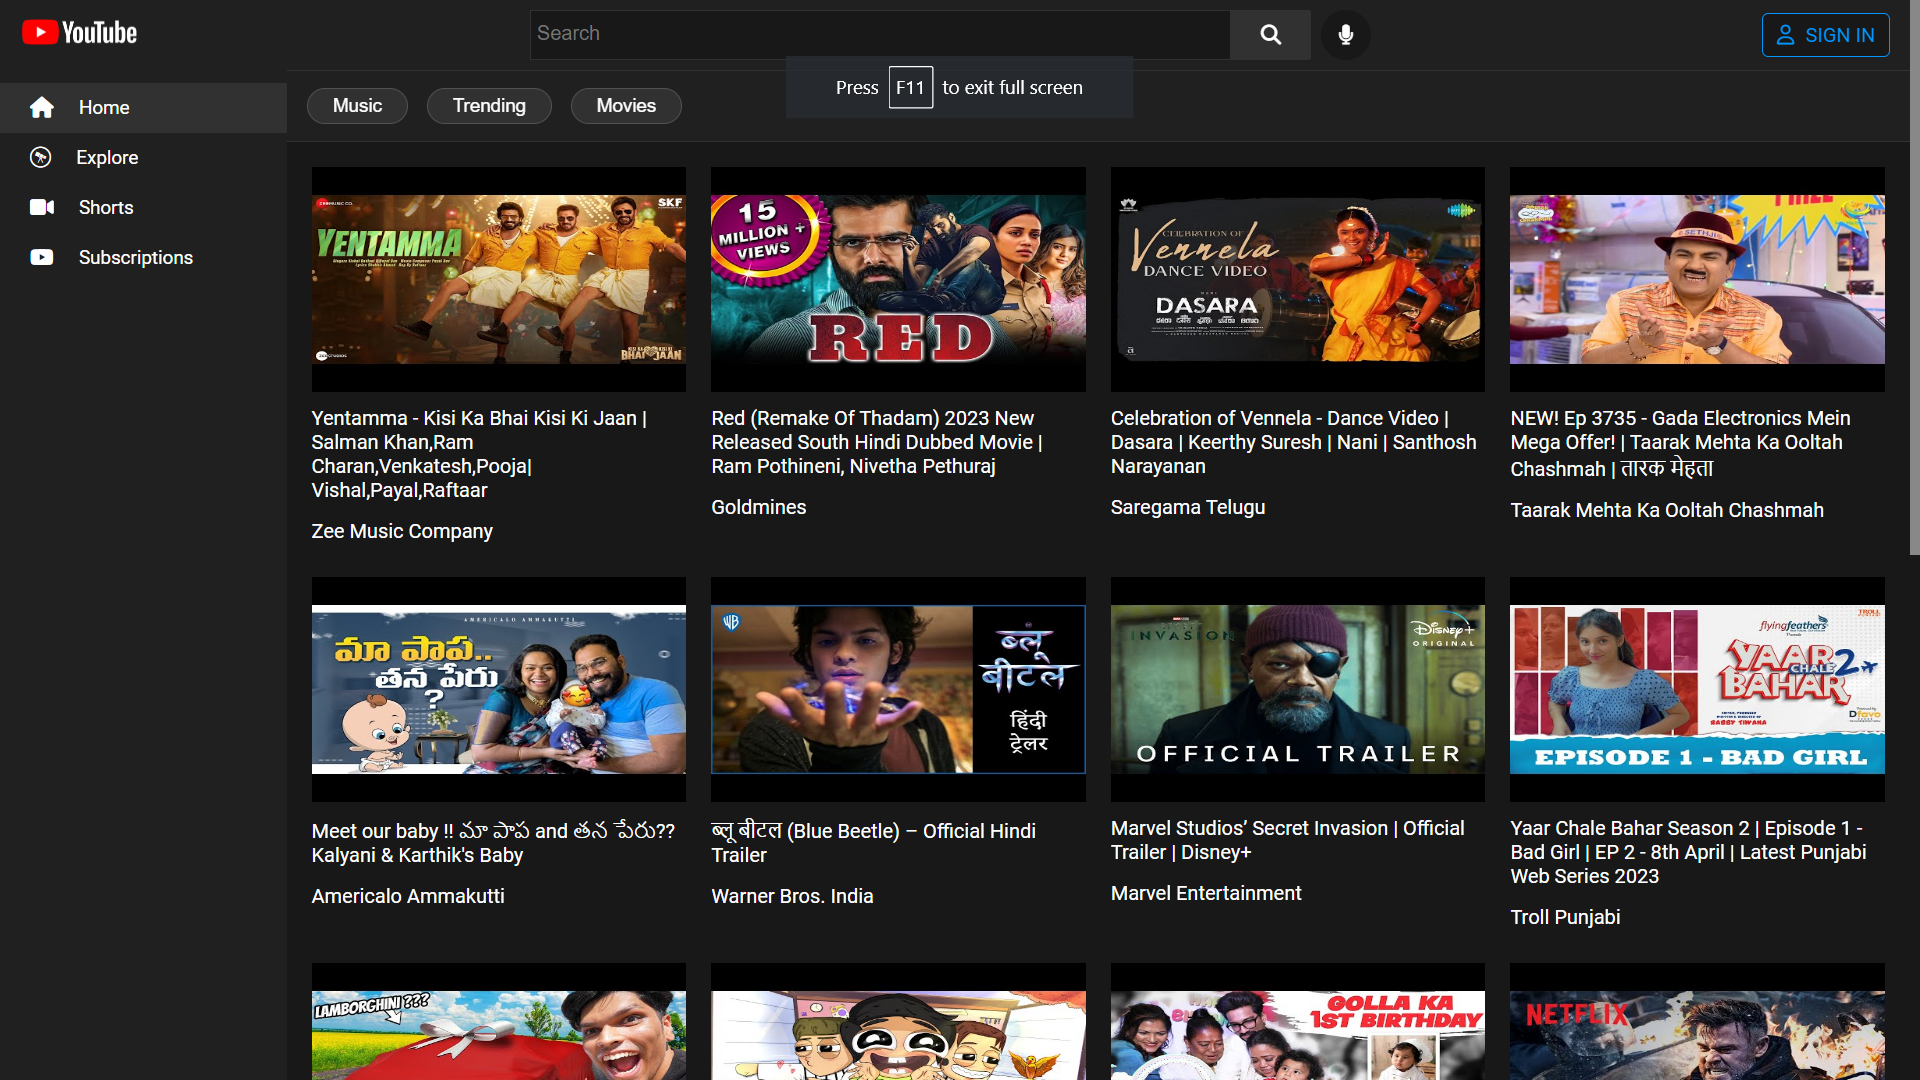Open the Golla Ka 1st Birthday thumbnail
The height and width of the screenshot is (1080, 1920).
[1298, 1022]
